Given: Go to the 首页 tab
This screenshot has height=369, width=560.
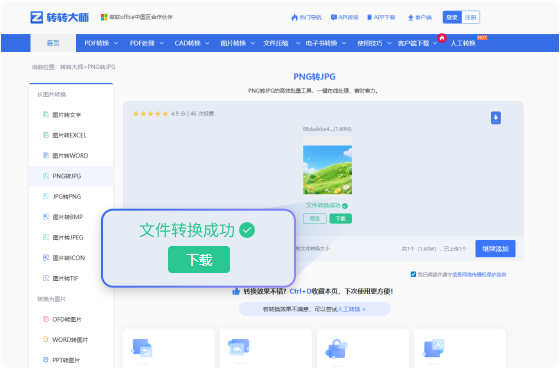Looking at the screenshot, I should [53, 43].
